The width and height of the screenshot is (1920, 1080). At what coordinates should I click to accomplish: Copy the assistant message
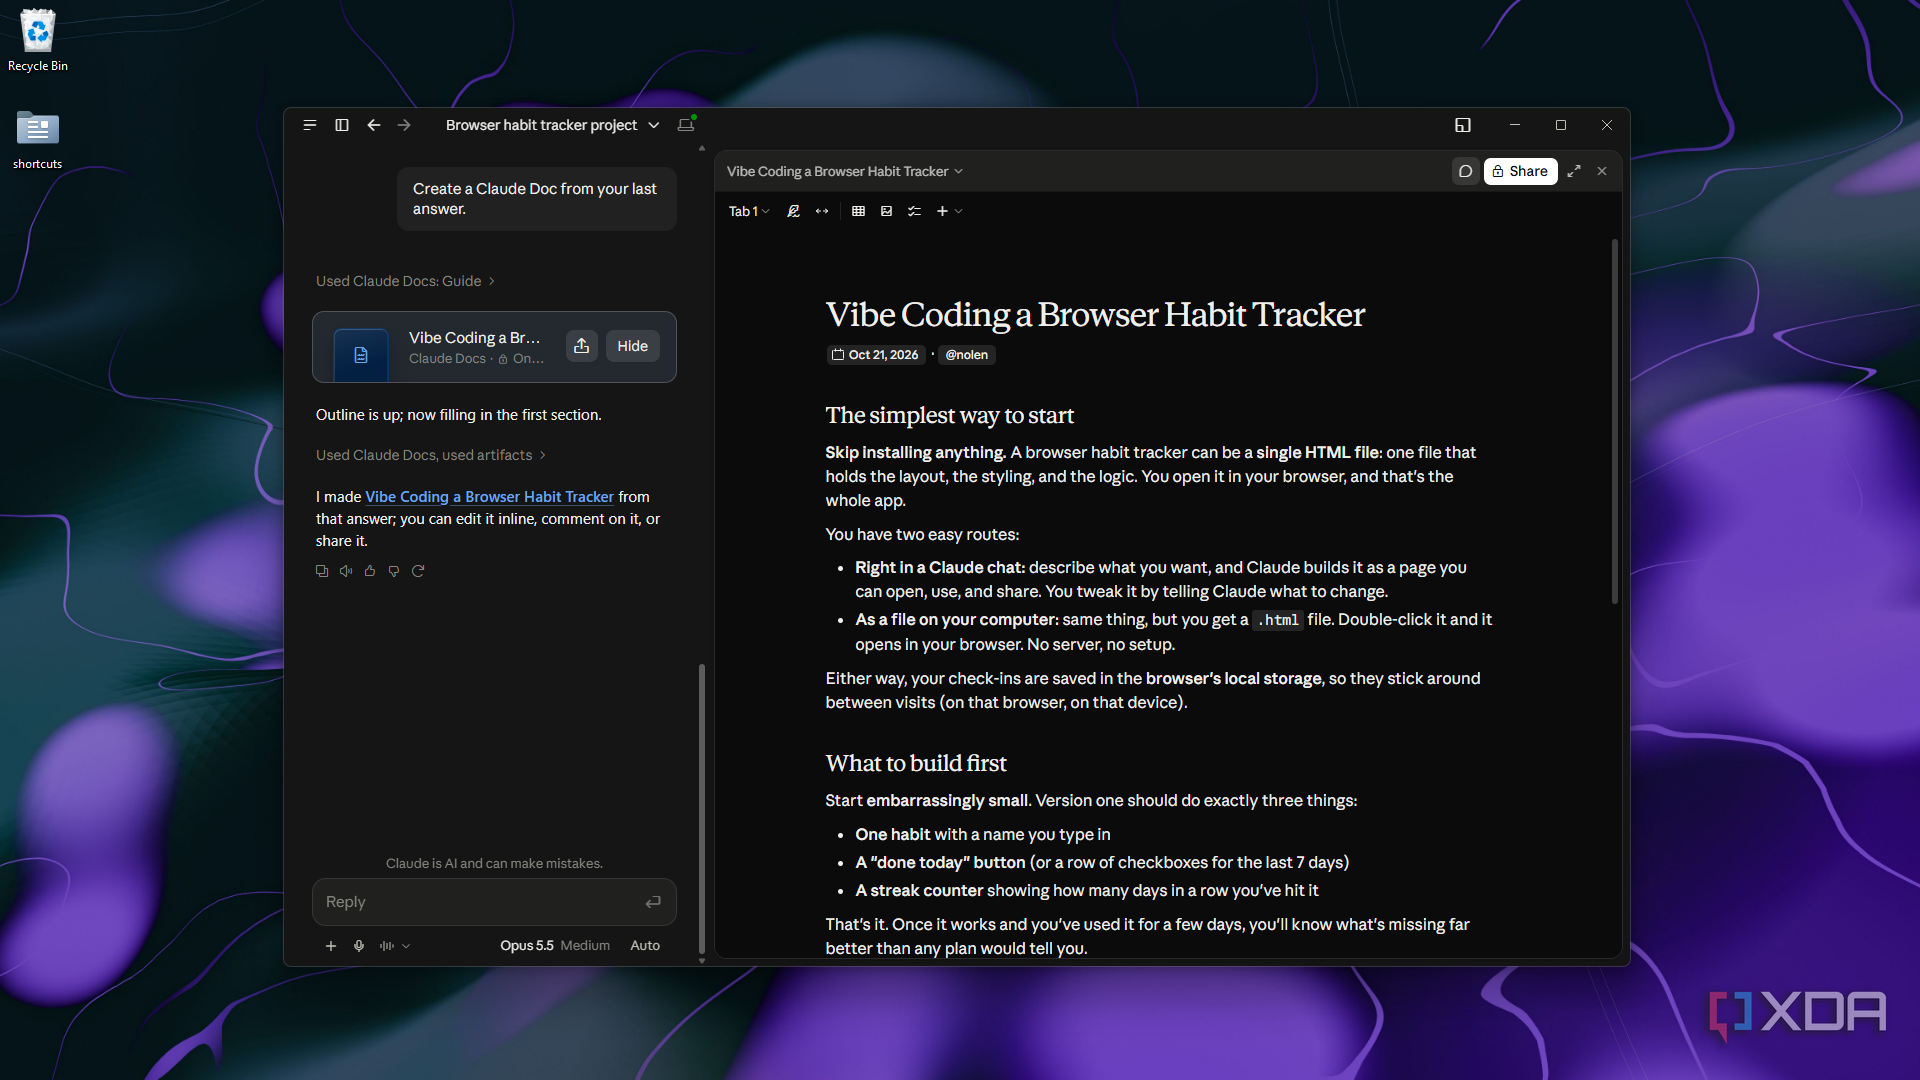322,571
